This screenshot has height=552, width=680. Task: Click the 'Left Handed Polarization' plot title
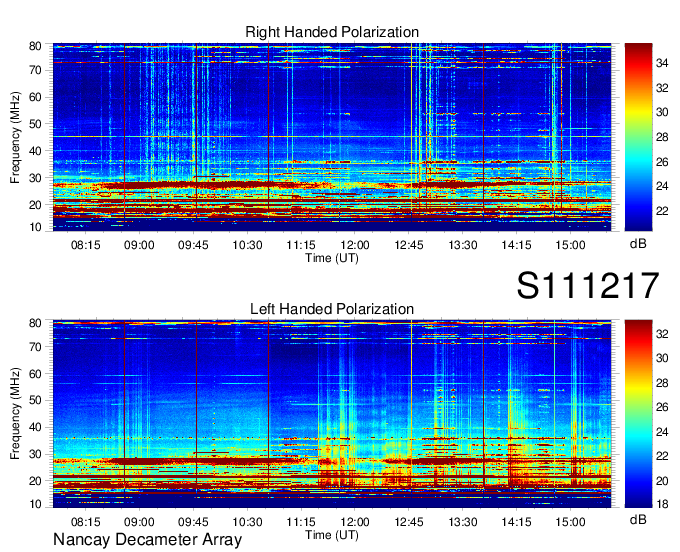click(x=332, y=309)
